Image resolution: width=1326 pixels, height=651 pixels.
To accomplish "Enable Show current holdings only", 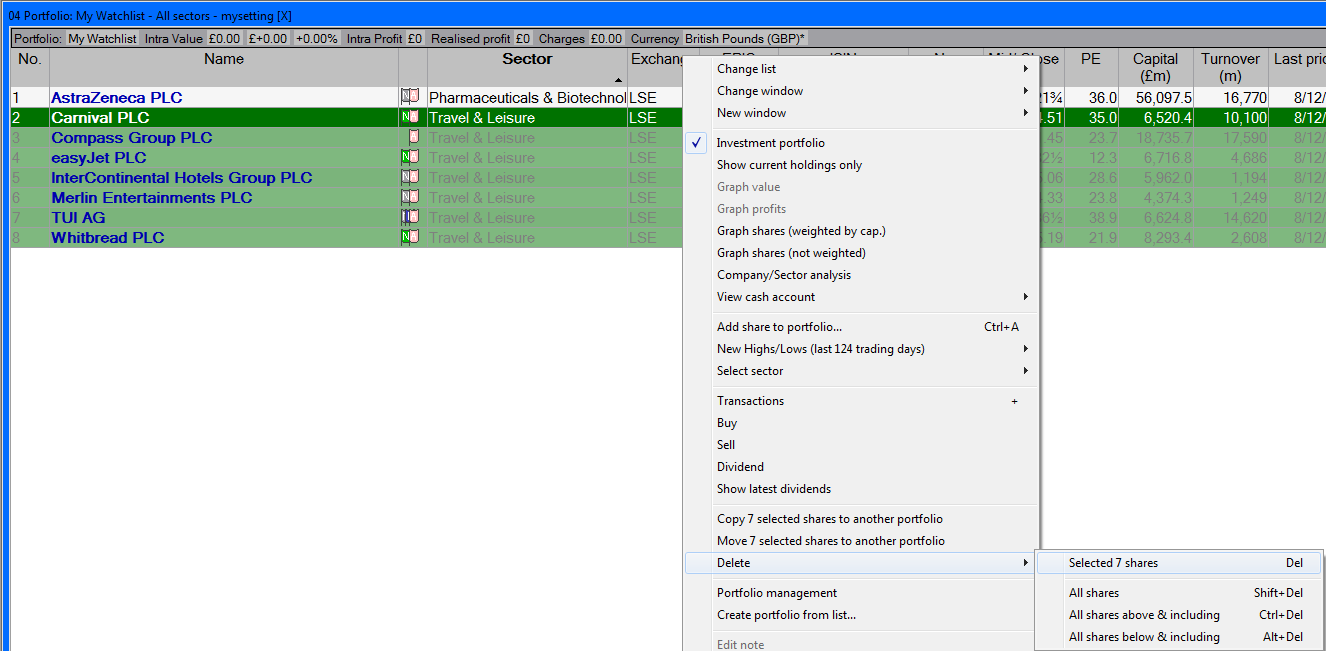I will click(x=788, y=165).
